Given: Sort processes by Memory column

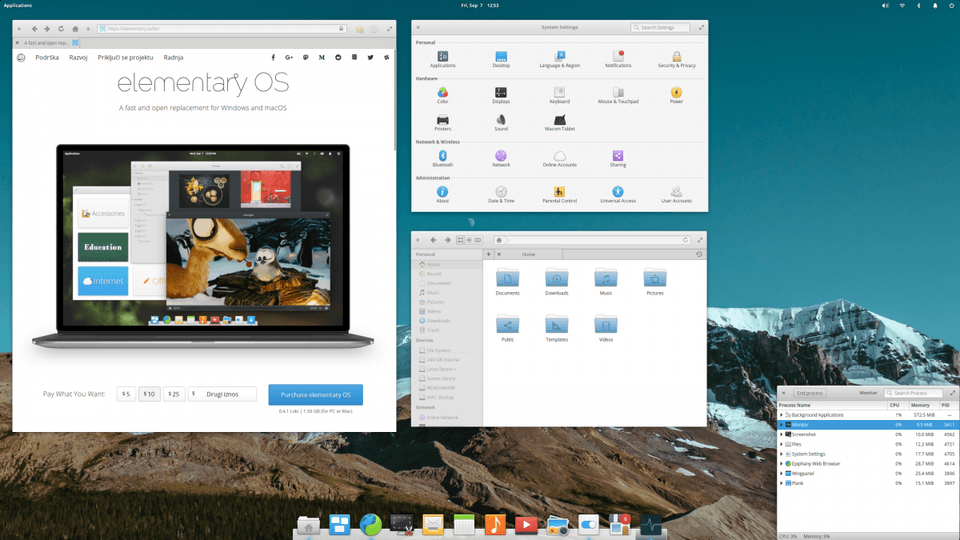Looking at the screenshot, I should [920, 405].
